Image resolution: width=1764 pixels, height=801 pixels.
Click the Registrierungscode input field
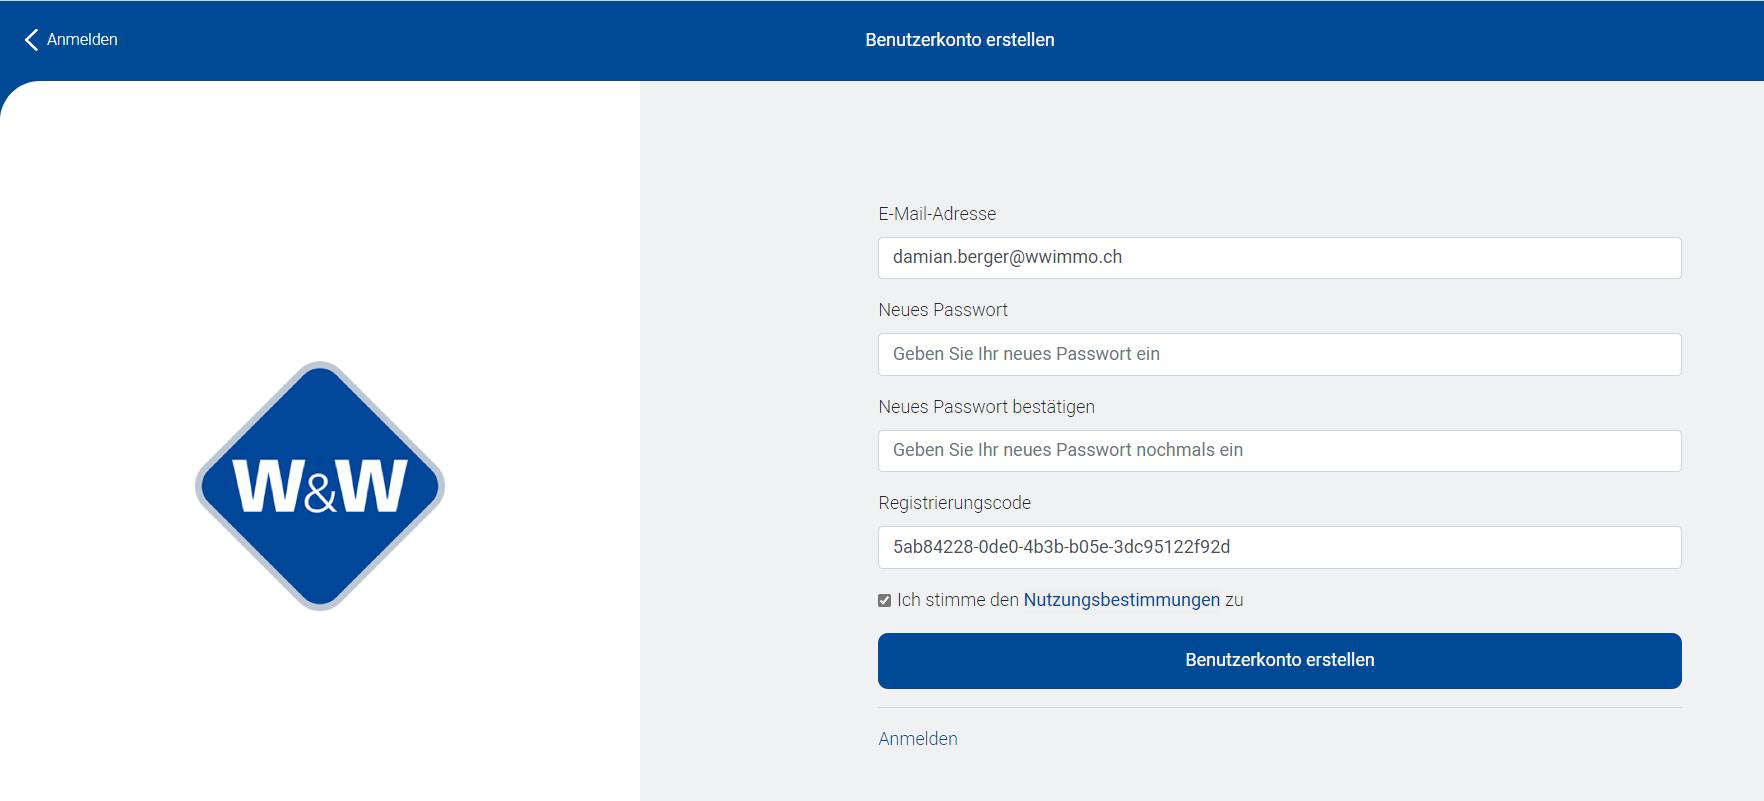pos(1279,547)
